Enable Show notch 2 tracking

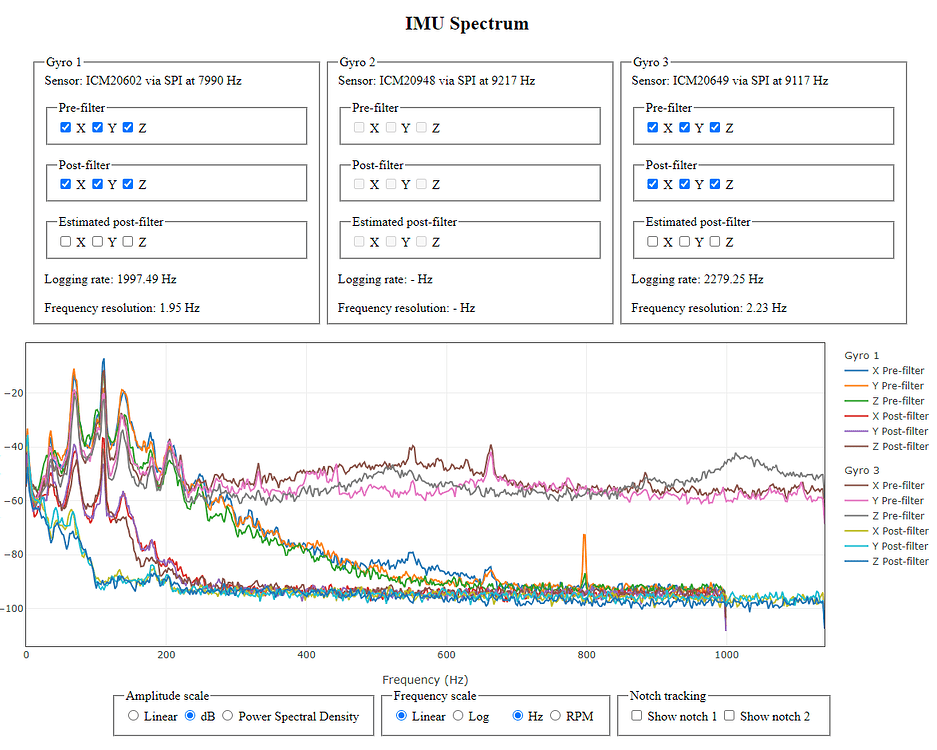727,716
